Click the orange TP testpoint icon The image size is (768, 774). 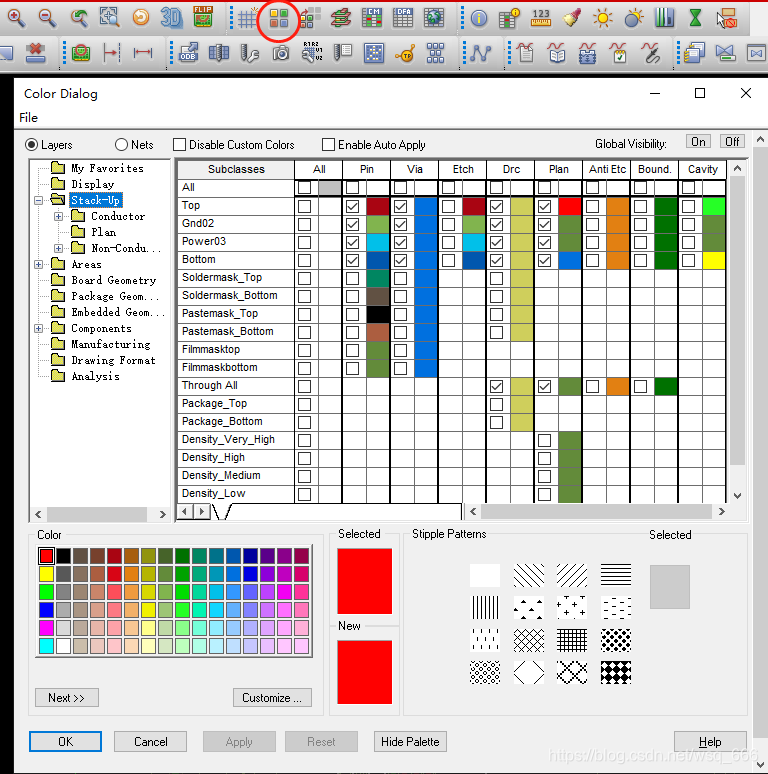(x=405, y=54)
